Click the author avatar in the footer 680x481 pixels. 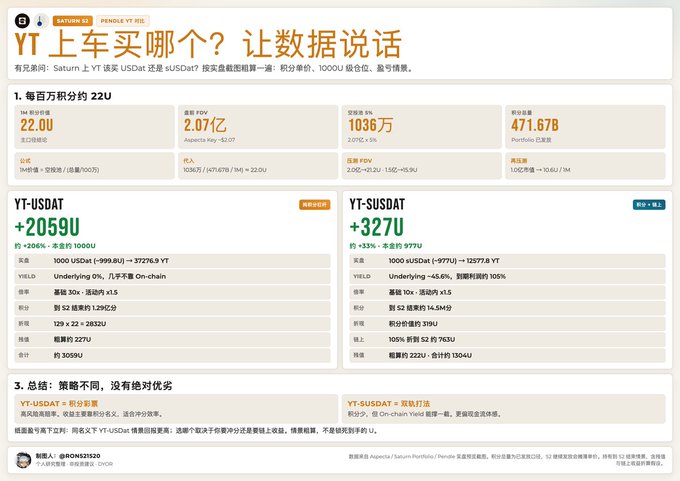(x=23, y=460)
